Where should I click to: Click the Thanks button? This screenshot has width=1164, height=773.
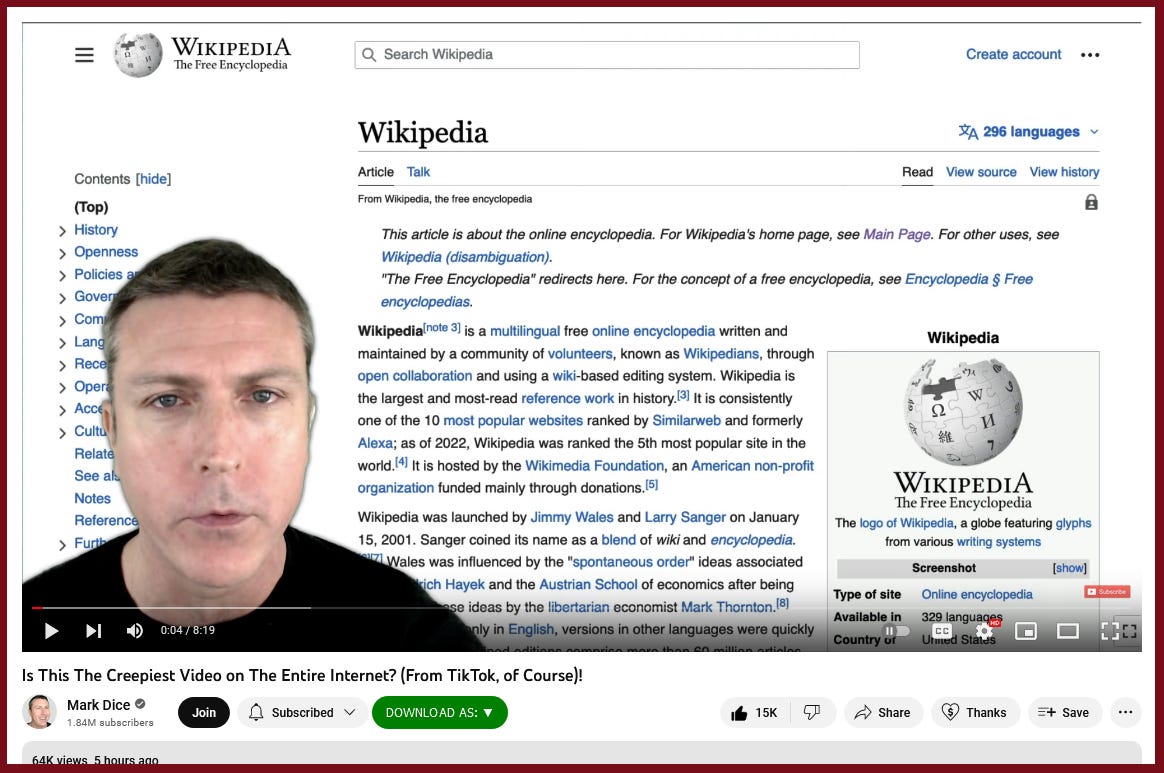[975, 713]
